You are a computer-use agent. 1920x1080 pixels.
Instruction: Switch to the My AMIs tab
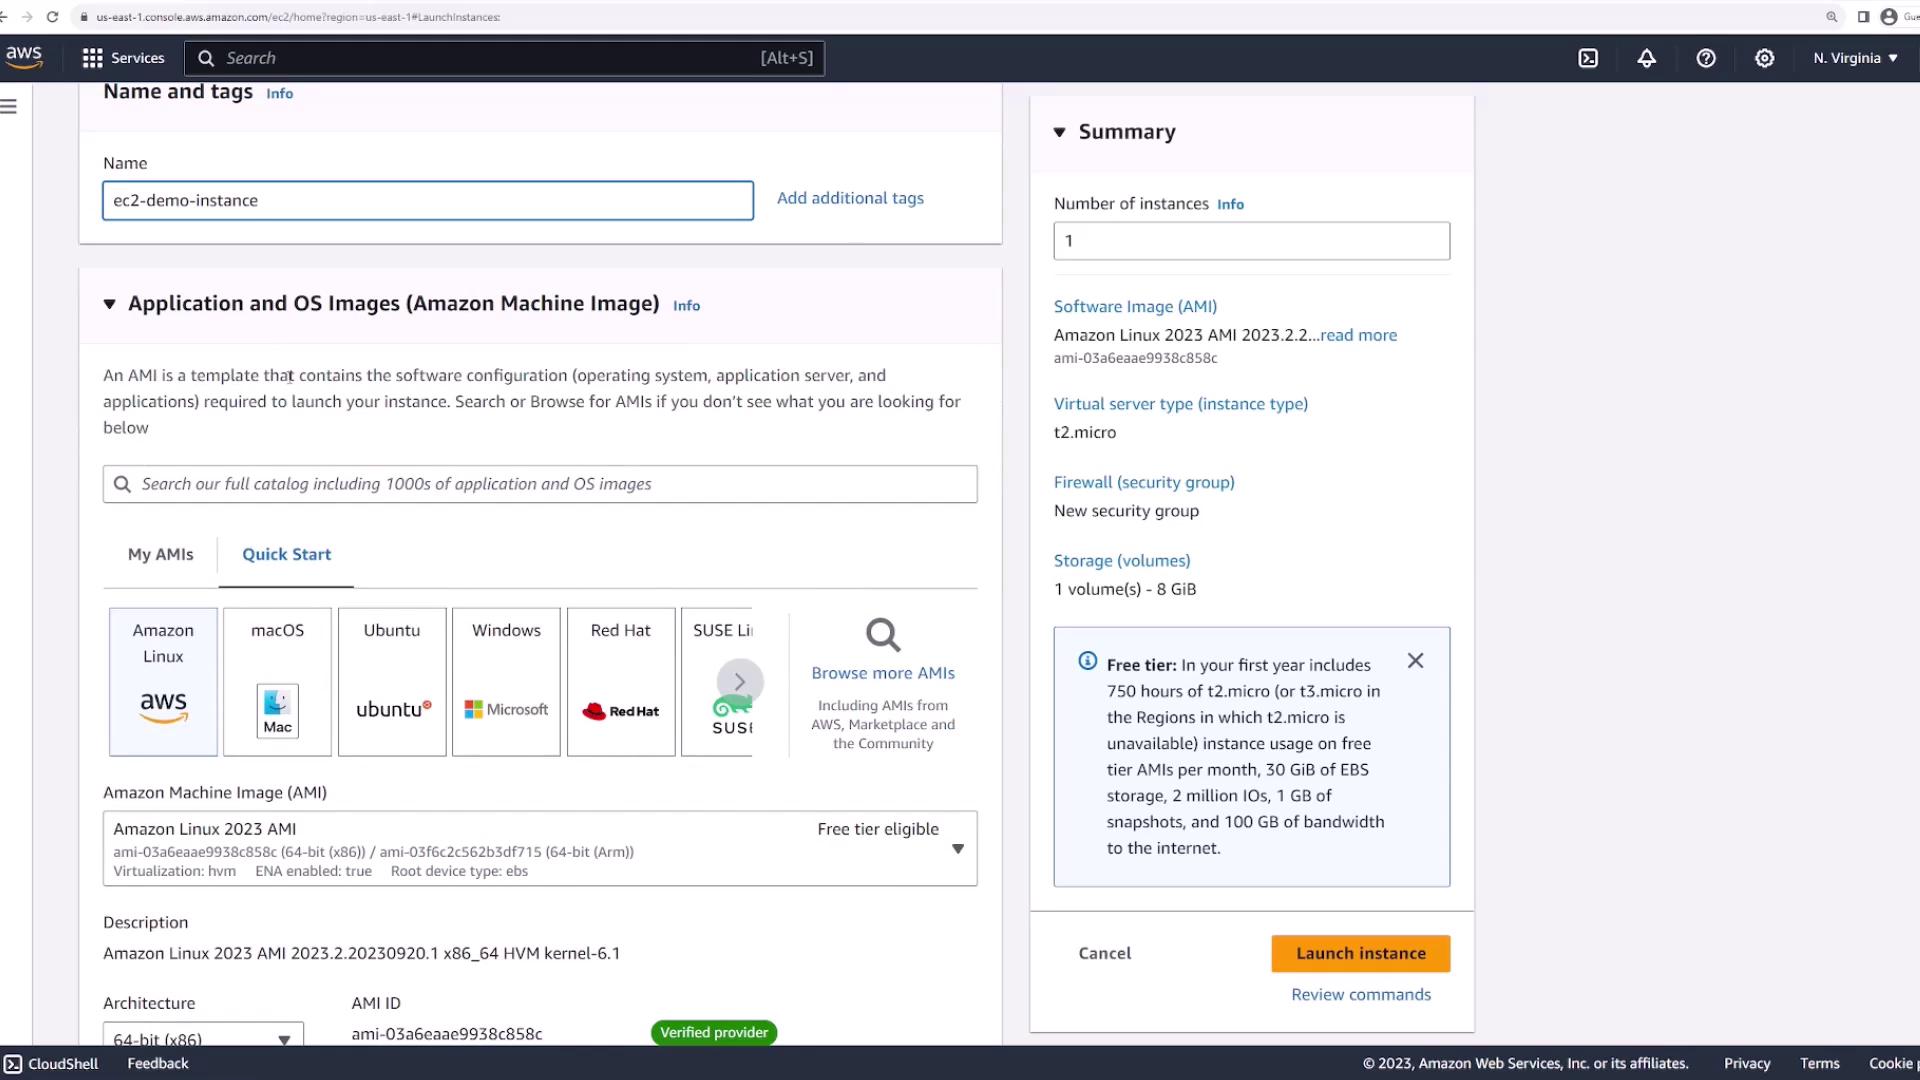[x=160, y=554]
